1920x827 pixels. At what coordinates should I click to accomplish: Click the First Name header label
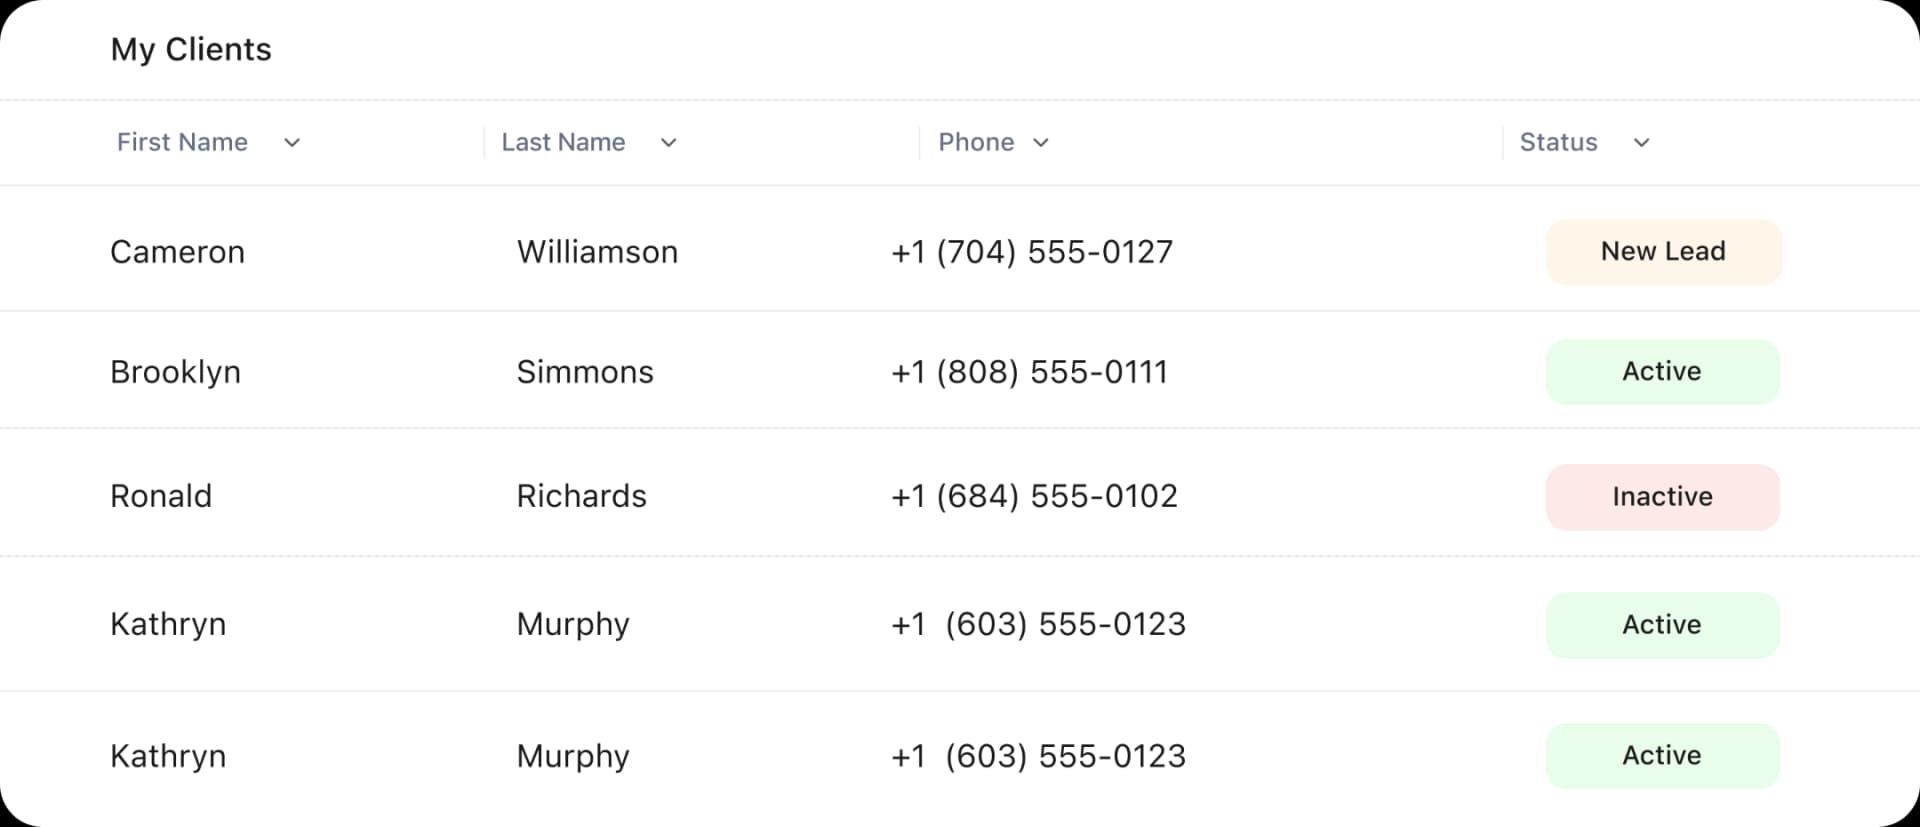point(182,142)
